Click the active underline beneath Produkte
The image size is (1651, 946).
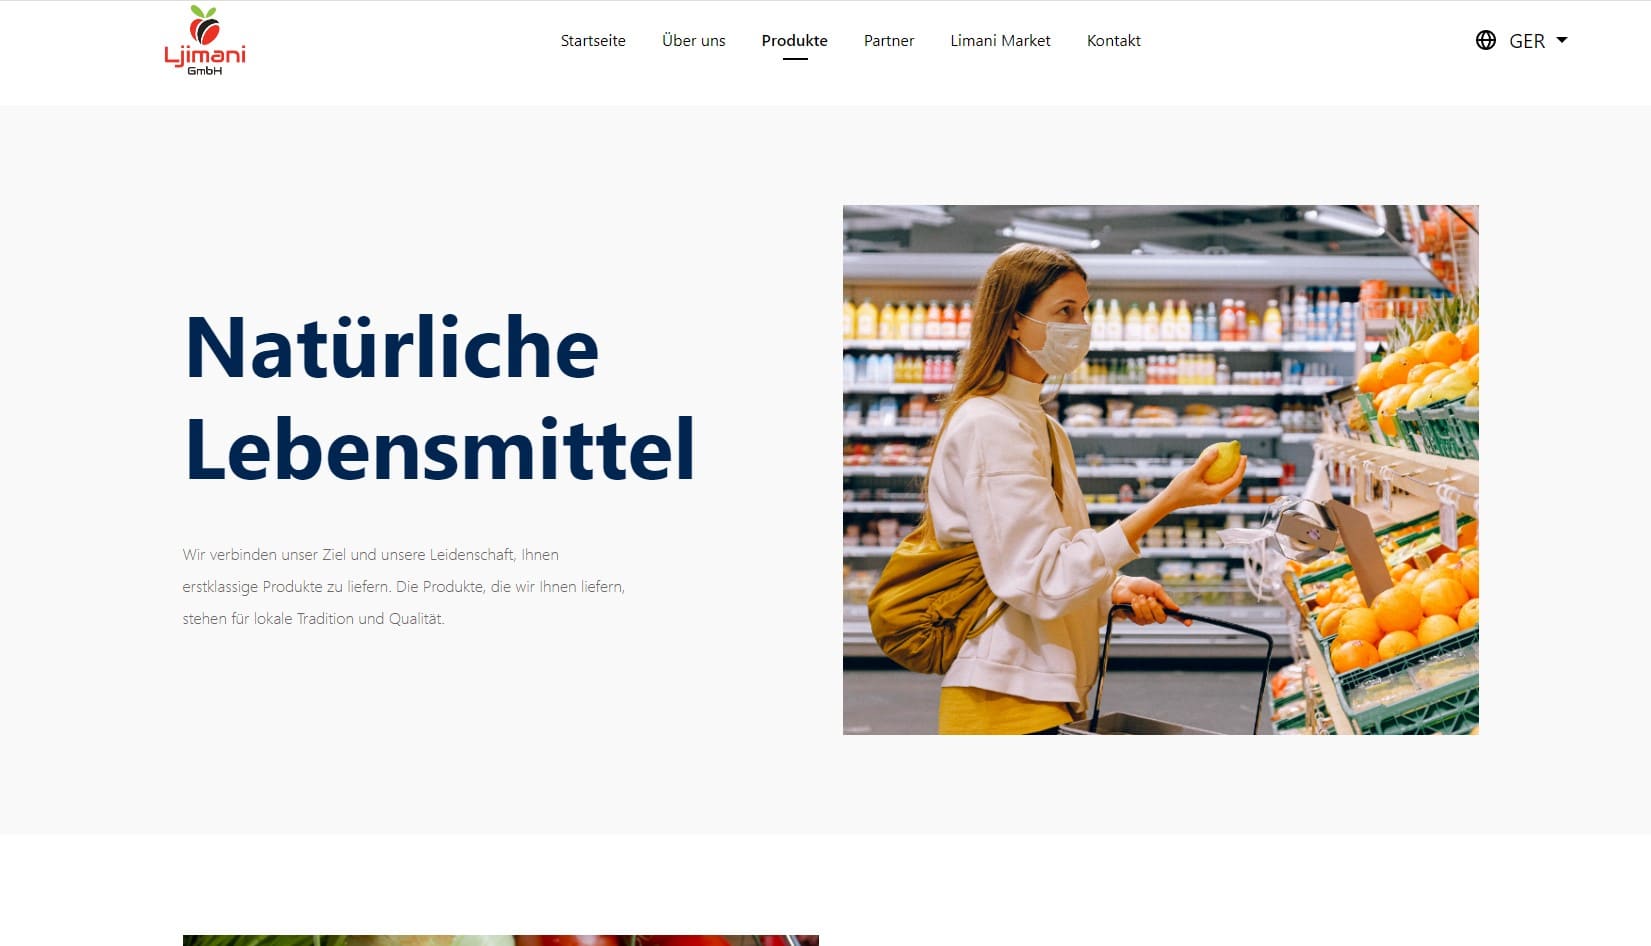[x=795, y=59]
